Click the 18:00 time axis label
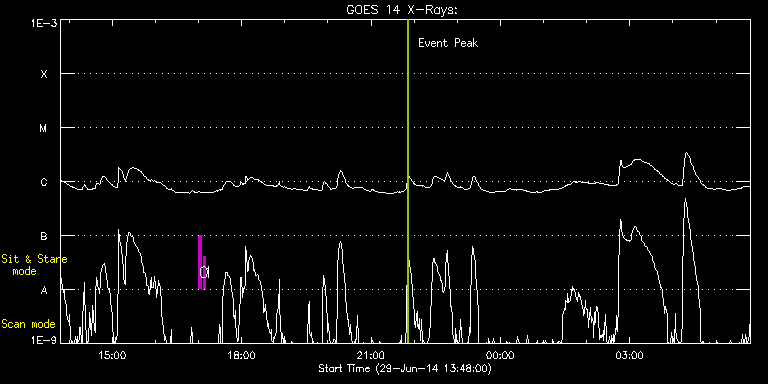 click(x=241, y=356)
